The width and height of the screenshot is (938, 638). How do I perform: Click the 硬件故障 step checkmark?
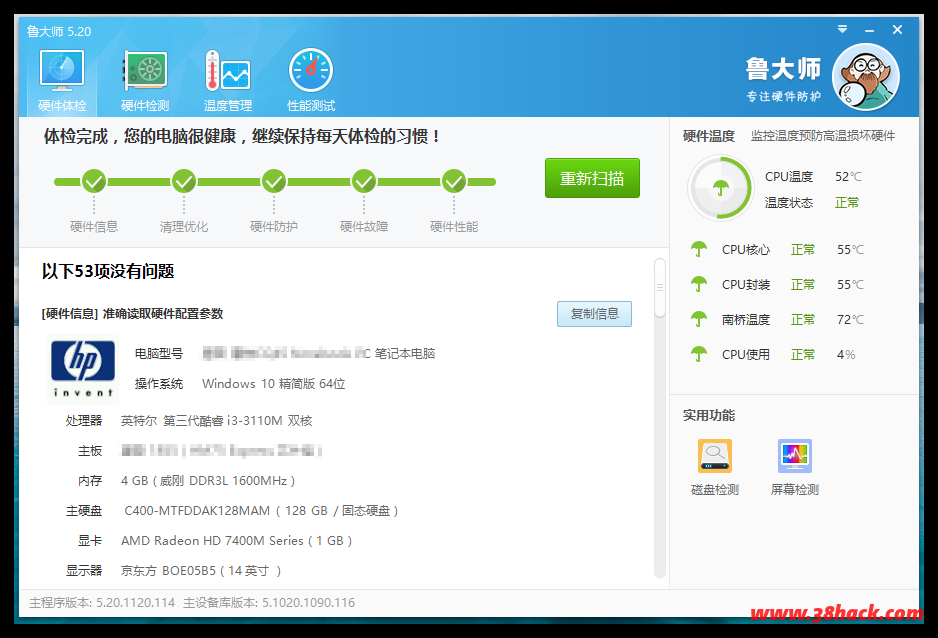pos(364,181)
